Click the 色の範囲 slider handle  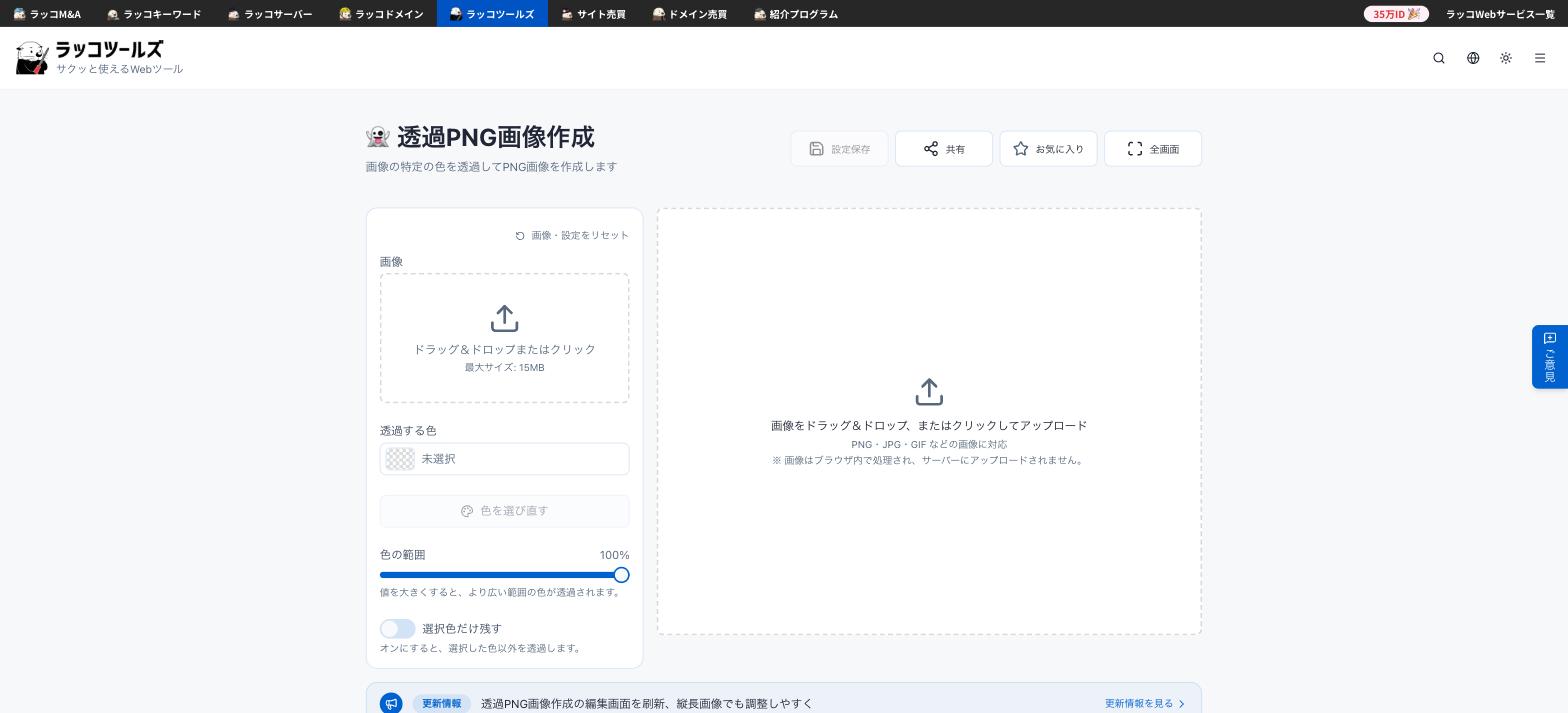point(621,575)
